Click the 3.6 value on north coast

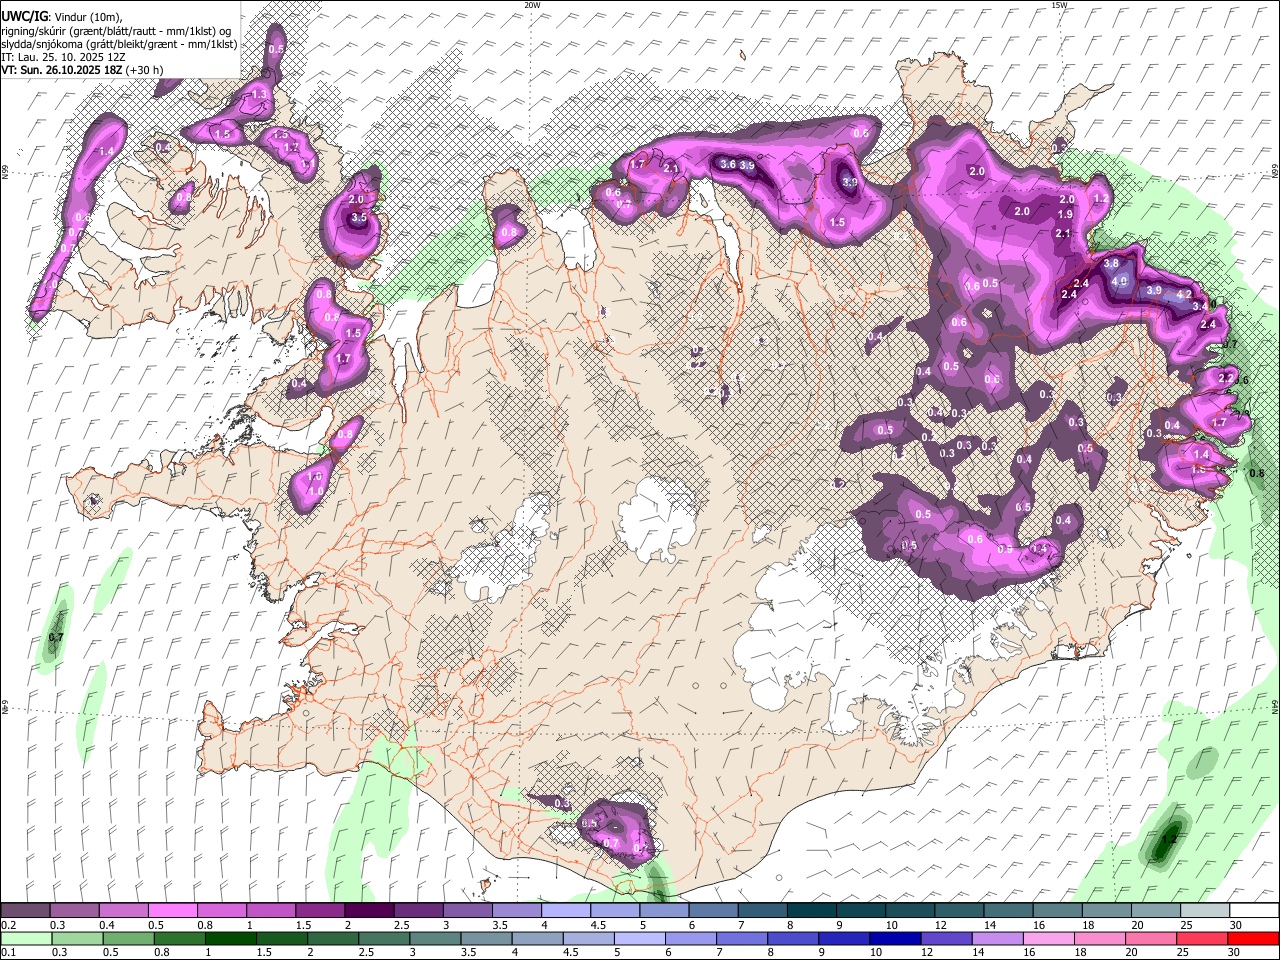(x=728, y=164)
